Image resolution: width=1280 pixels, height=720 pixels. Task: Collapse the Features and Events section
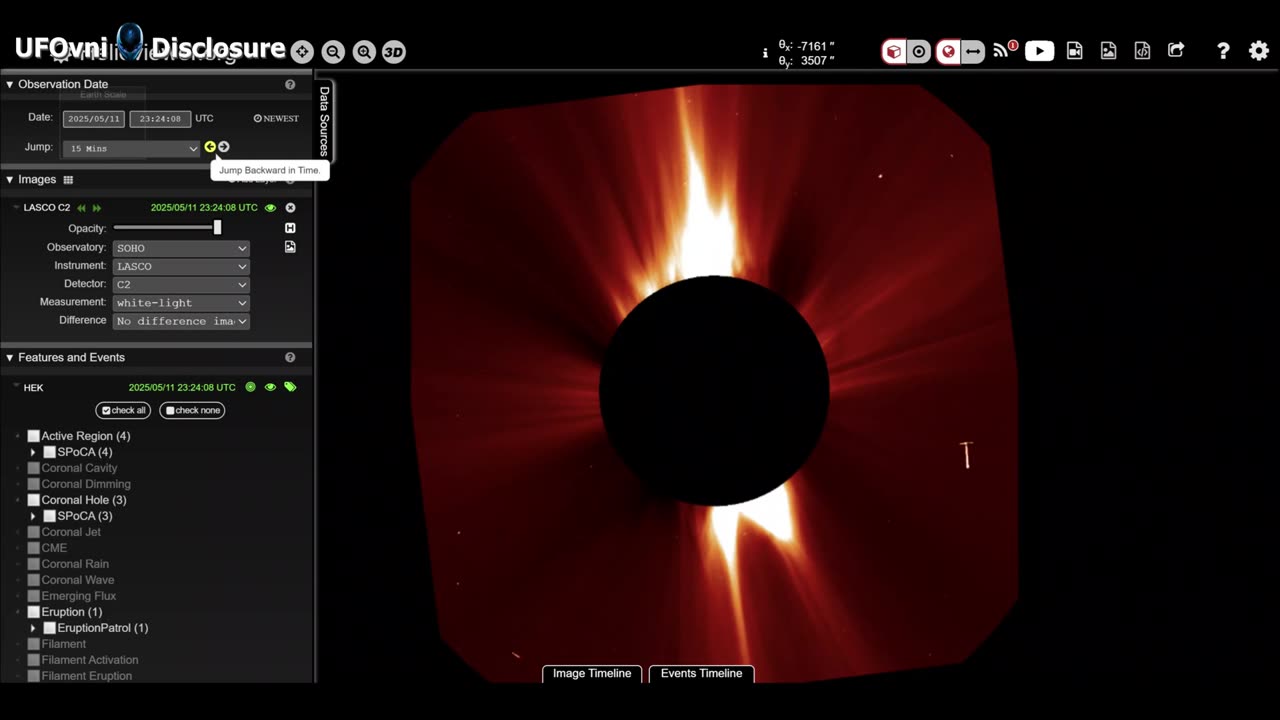click(10, 357)
